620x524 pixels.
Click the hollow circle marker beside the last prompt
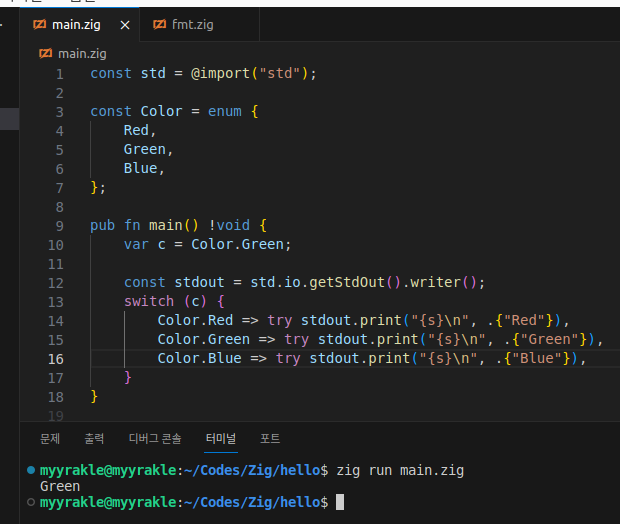[32, 502]
